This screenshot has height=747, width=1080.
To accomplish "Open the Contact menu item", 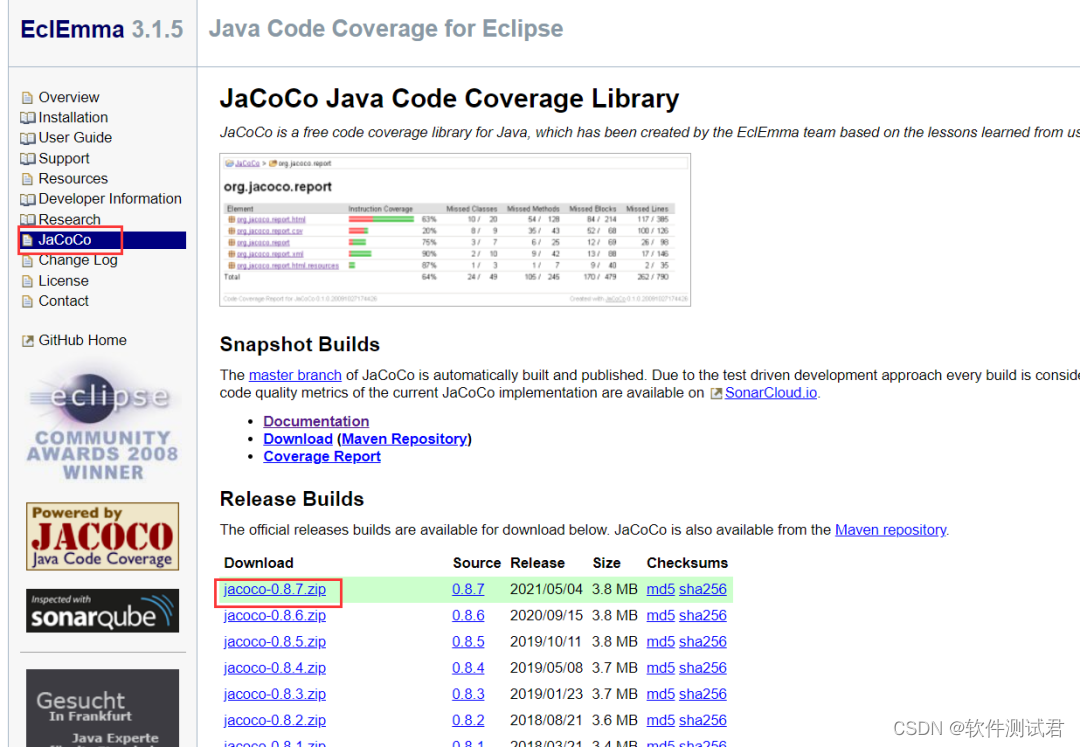I will click(x=63, y=301).
